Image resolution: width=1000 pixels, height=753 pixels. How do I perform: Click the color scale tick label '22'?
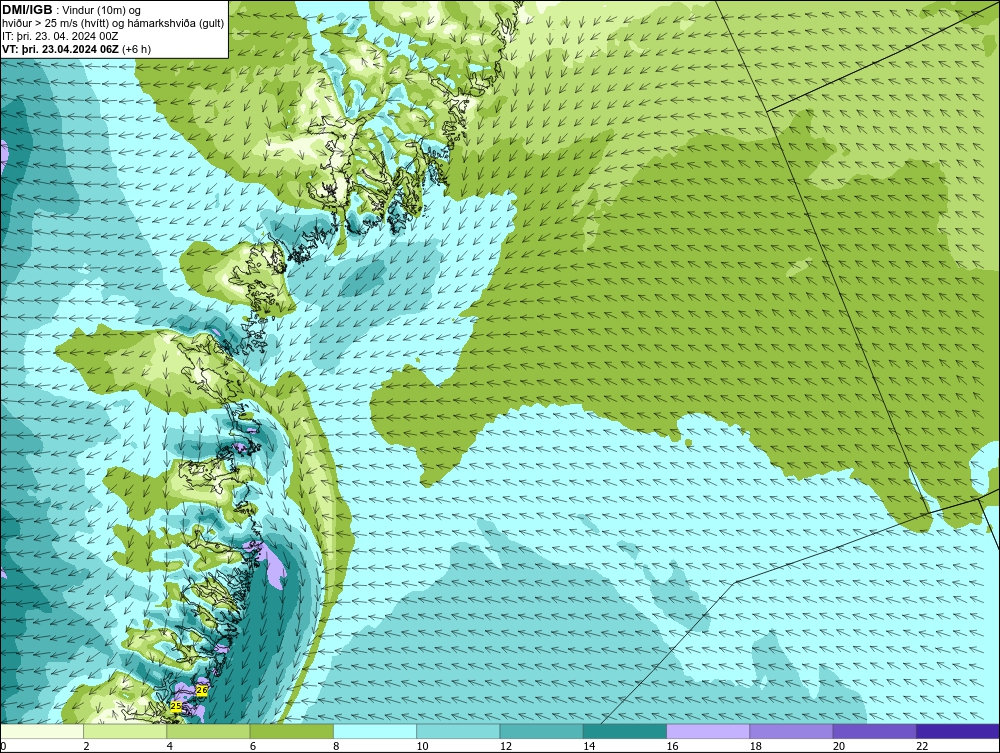pos(922,746)
